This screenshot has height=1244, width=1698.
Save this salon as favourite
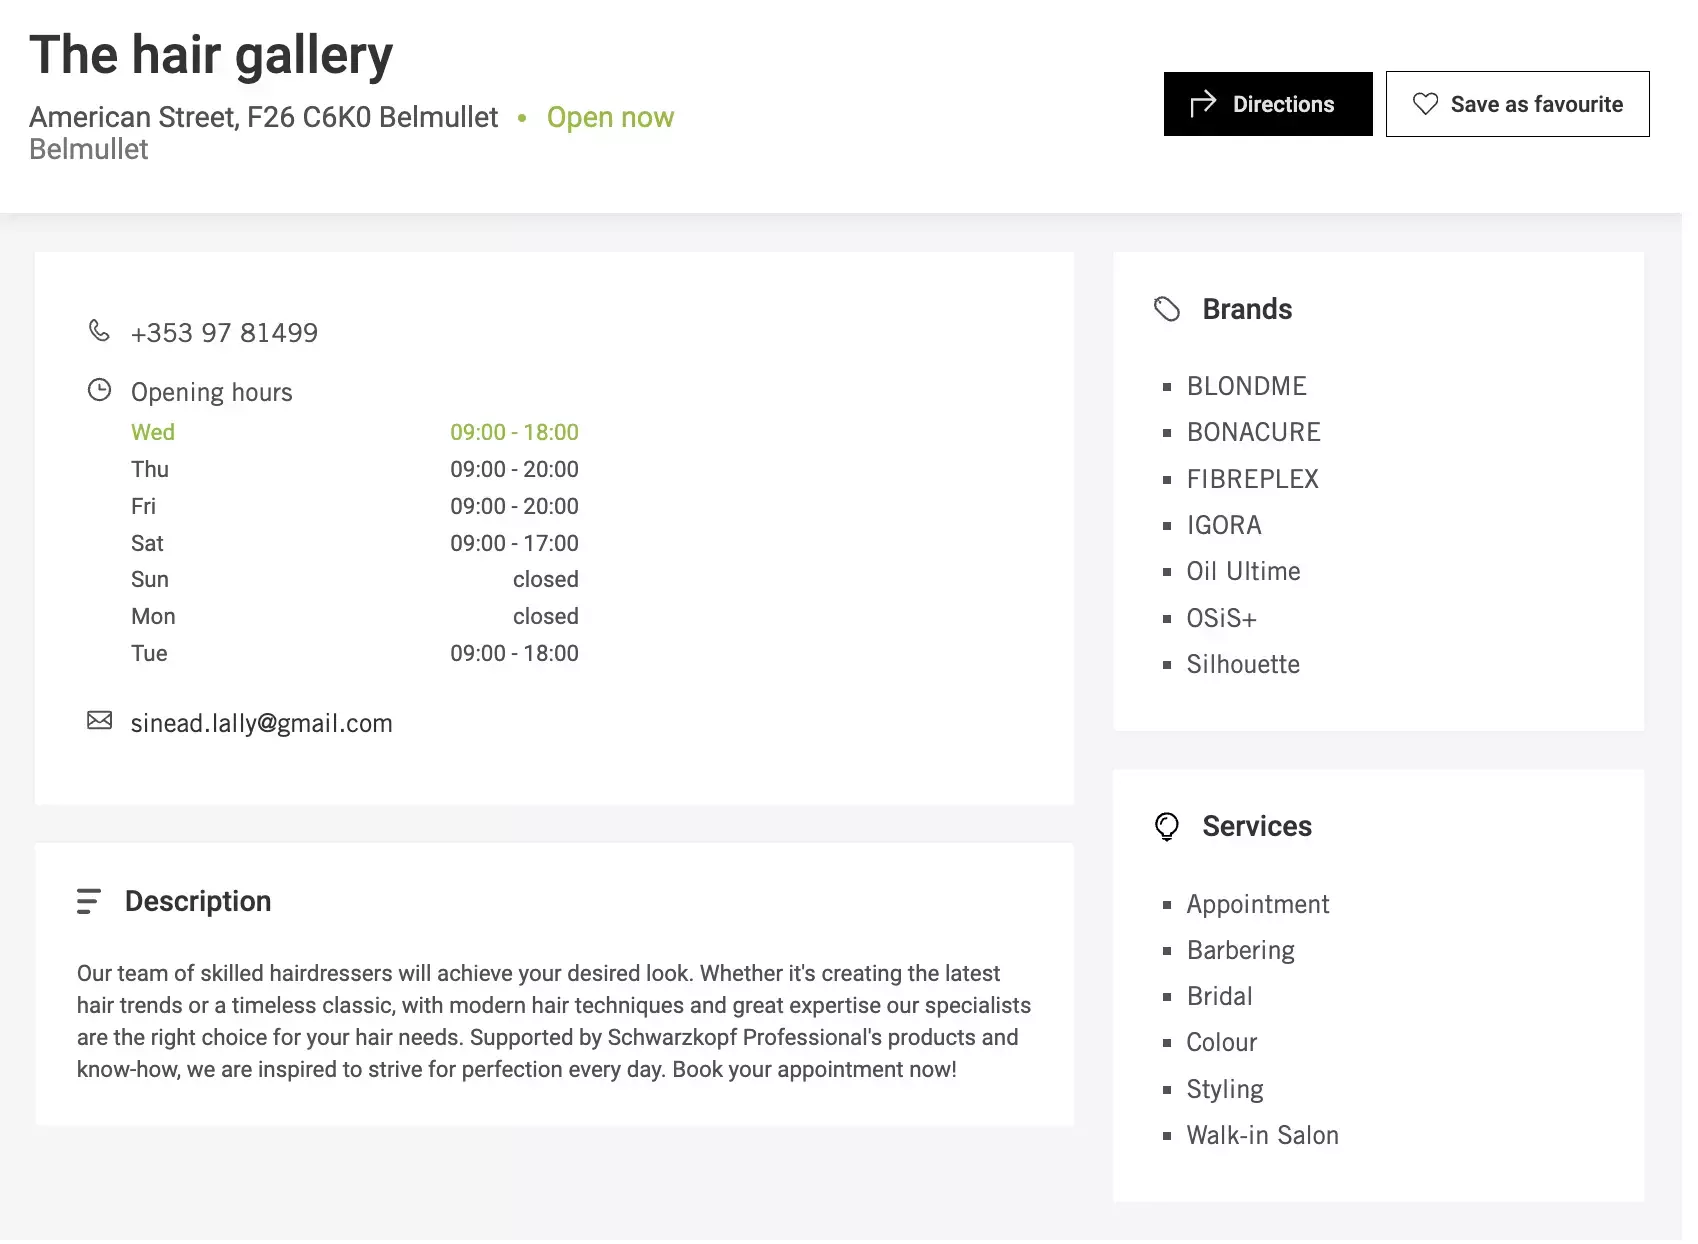pos(1517,104)
